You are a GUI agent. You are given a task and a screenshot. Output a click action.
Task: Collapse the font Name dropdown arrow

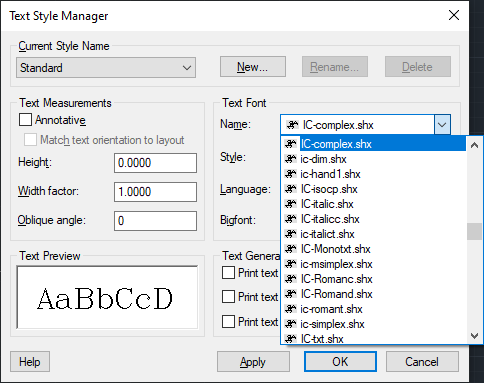[442, 125]
